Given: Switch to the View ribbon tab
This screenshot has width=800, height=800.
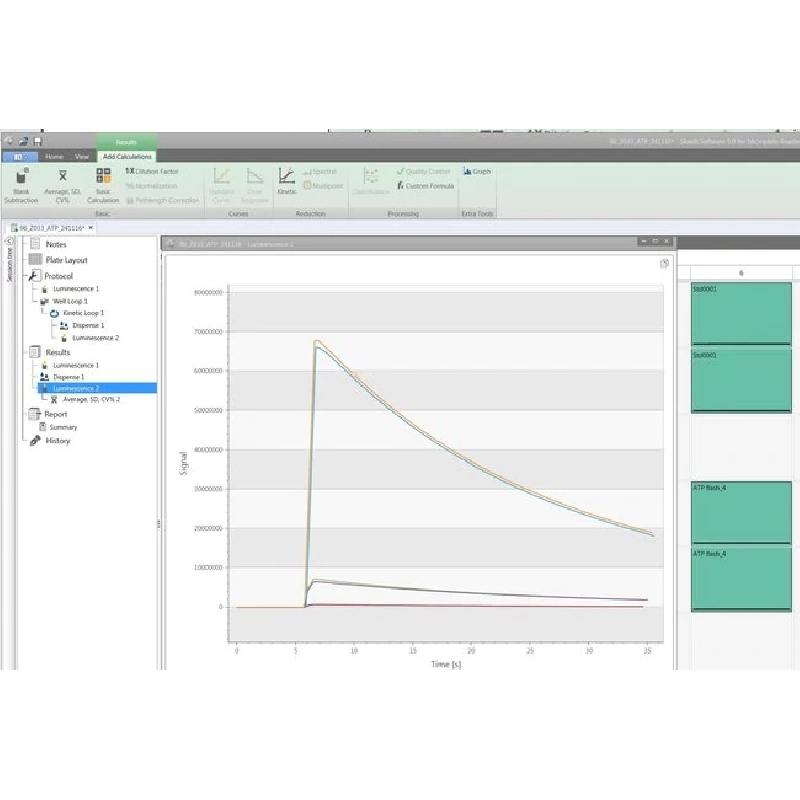Looking at the screenshot, I should click(82, 157).
